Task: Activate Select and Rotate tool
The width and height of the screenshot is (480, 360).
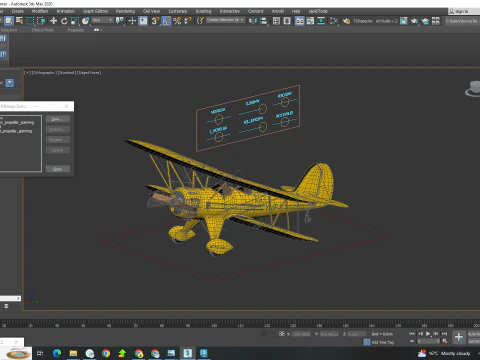Action: click(64, 21)
